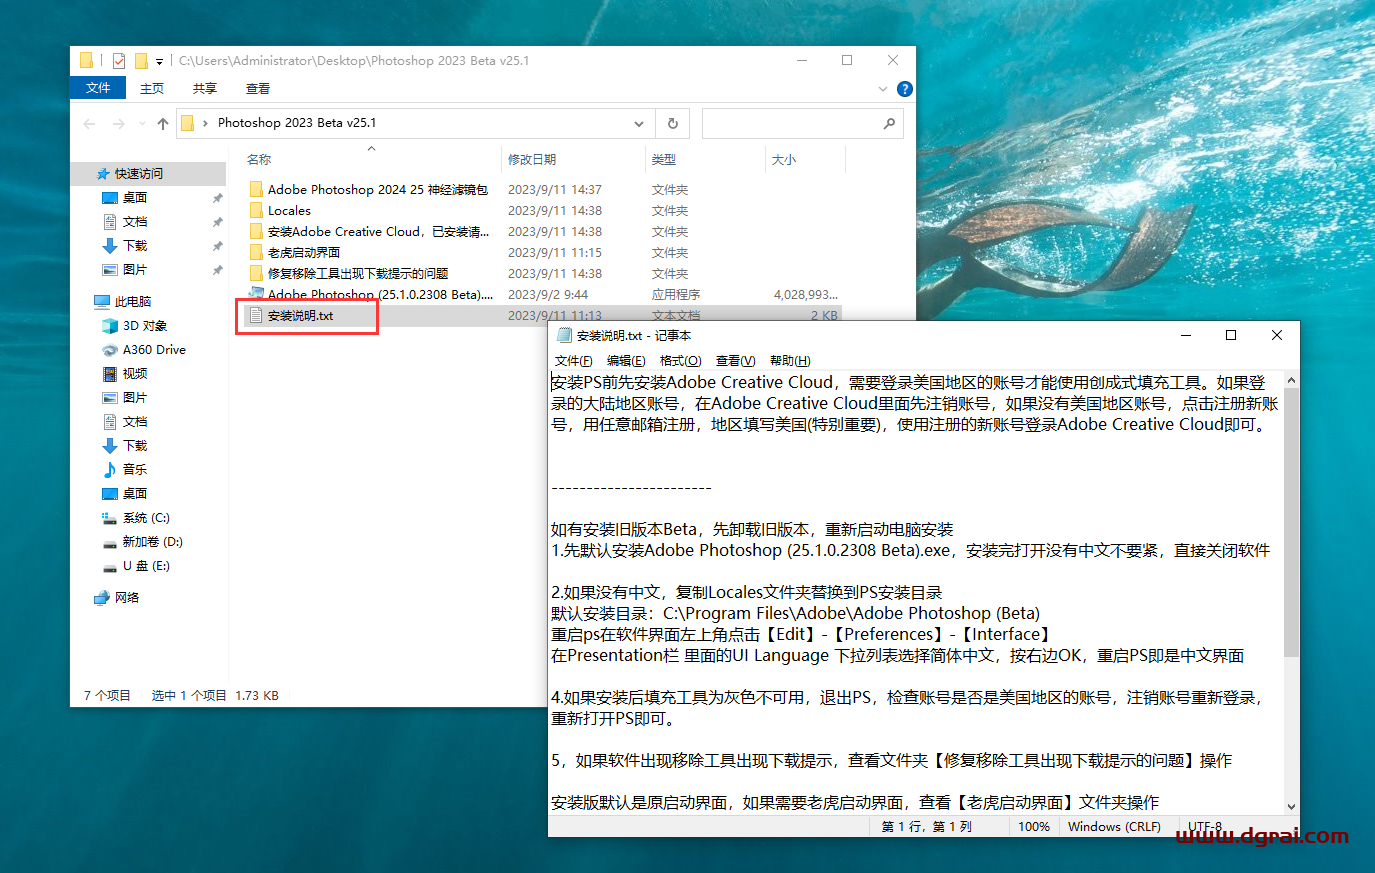Image resolution: width=1375 pixels, height=873 pixels.
Task: Open 系统 (C:) drive
Action: 146,517
